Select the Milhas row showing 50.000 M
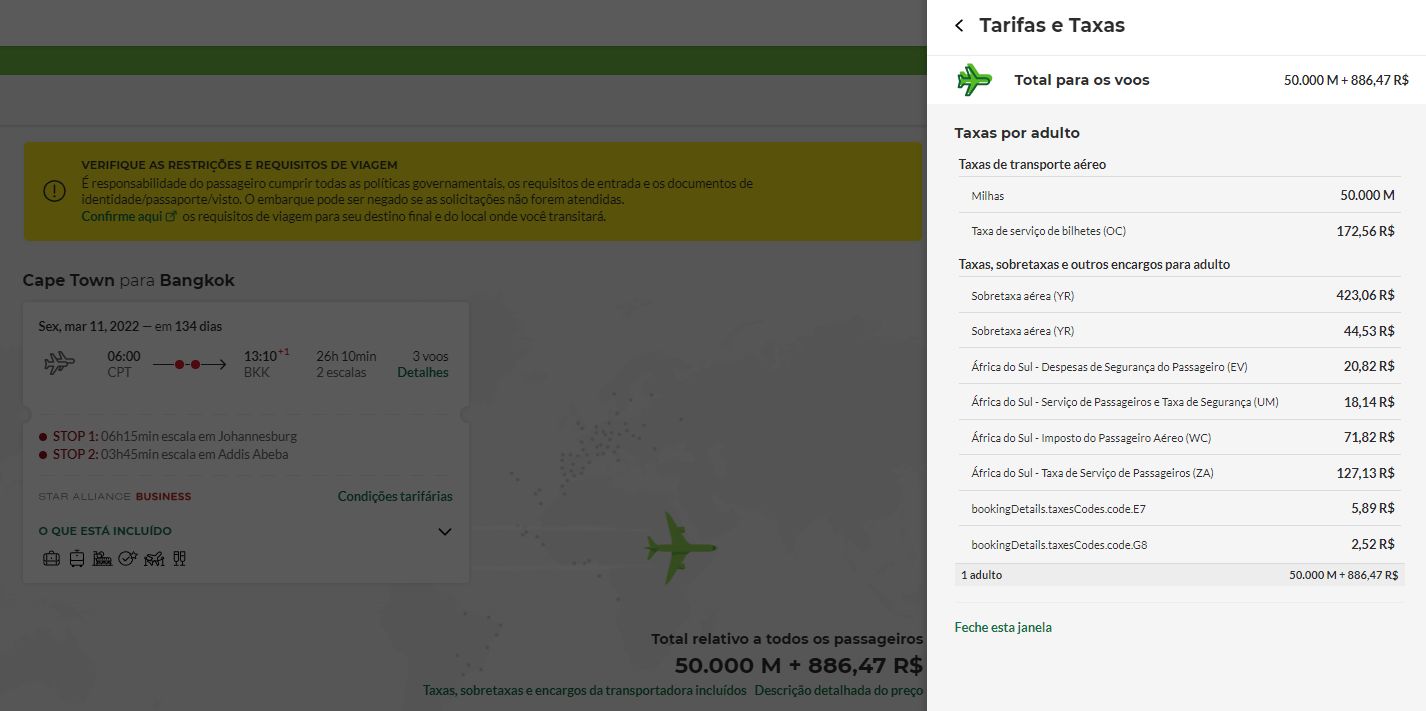1426x711 pixels. tap(1180, 195)
